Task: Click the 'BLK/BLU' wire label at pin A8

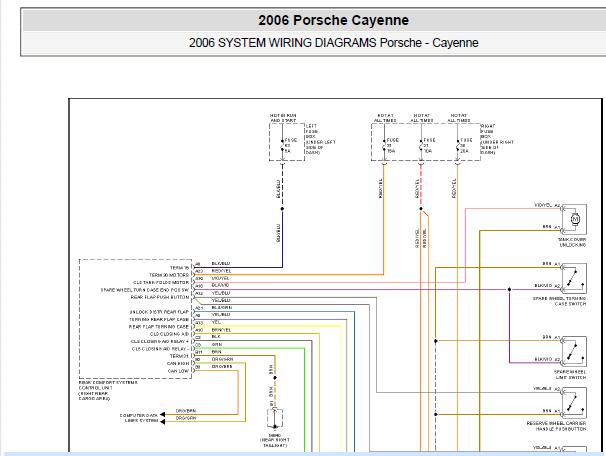Action: point(221,264)
